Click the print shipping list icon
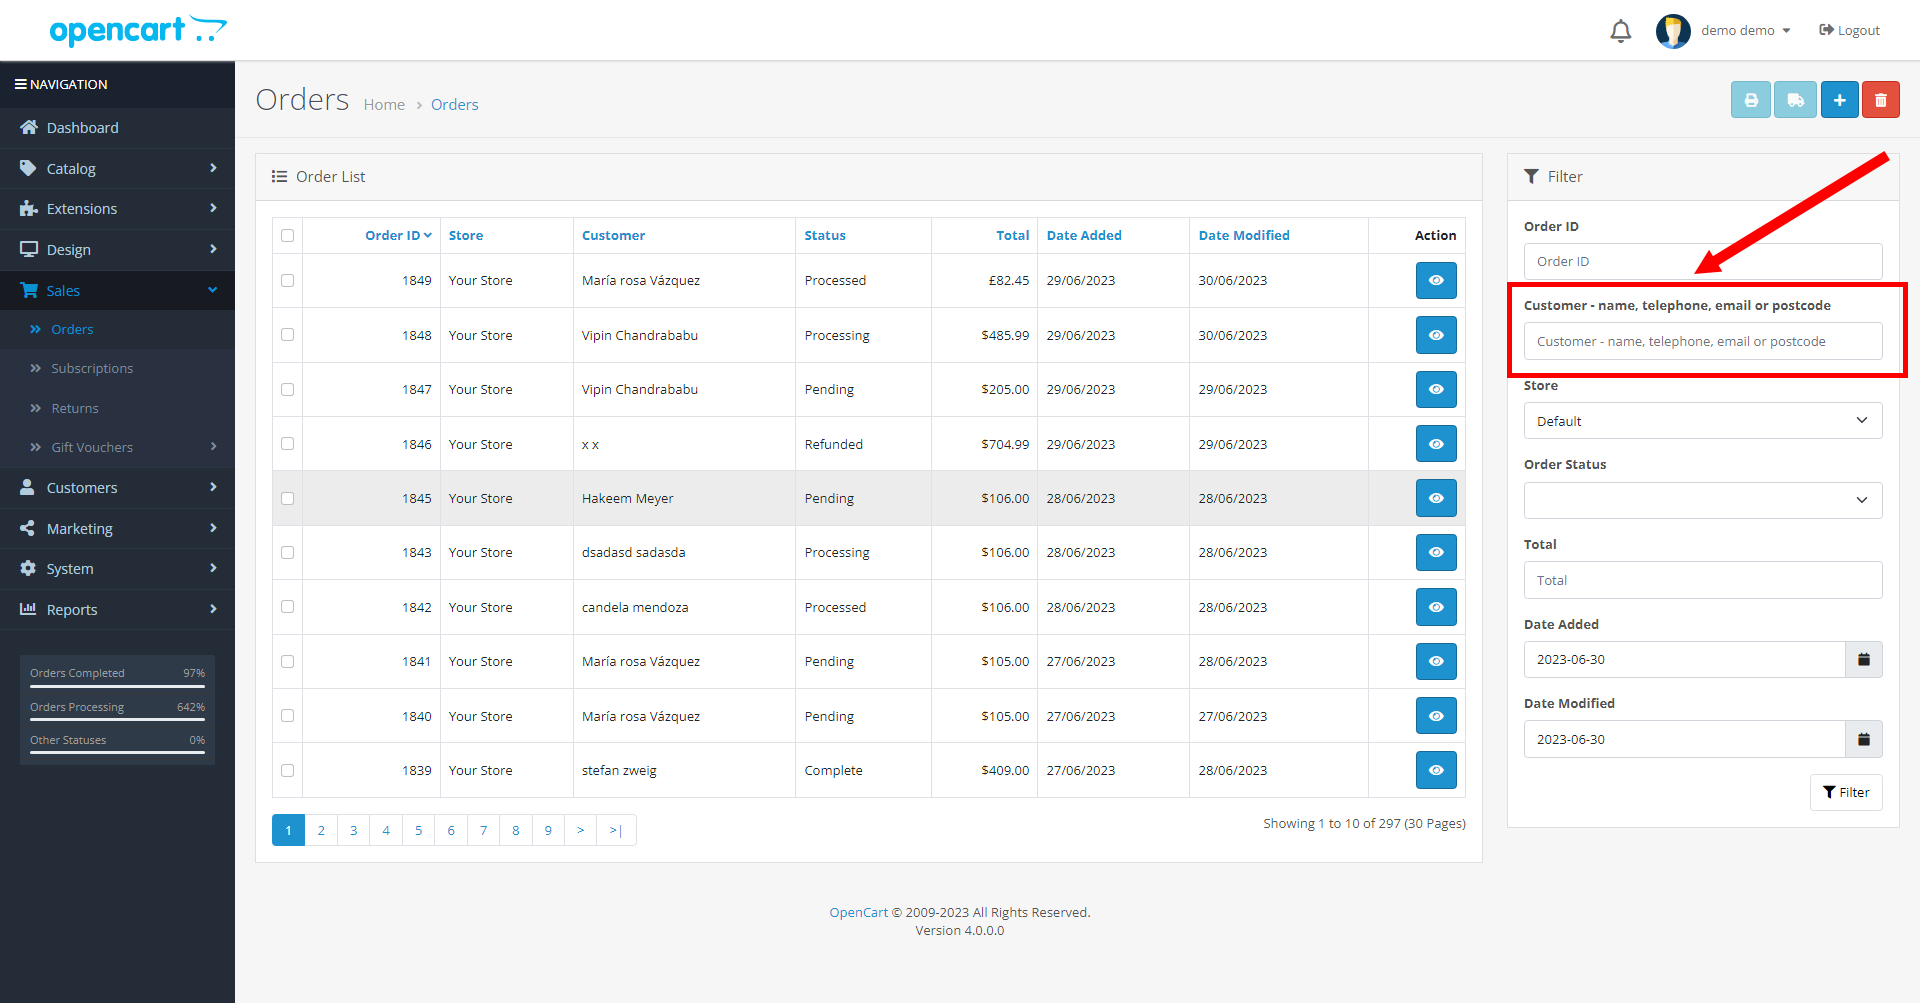 (1795, 99)
